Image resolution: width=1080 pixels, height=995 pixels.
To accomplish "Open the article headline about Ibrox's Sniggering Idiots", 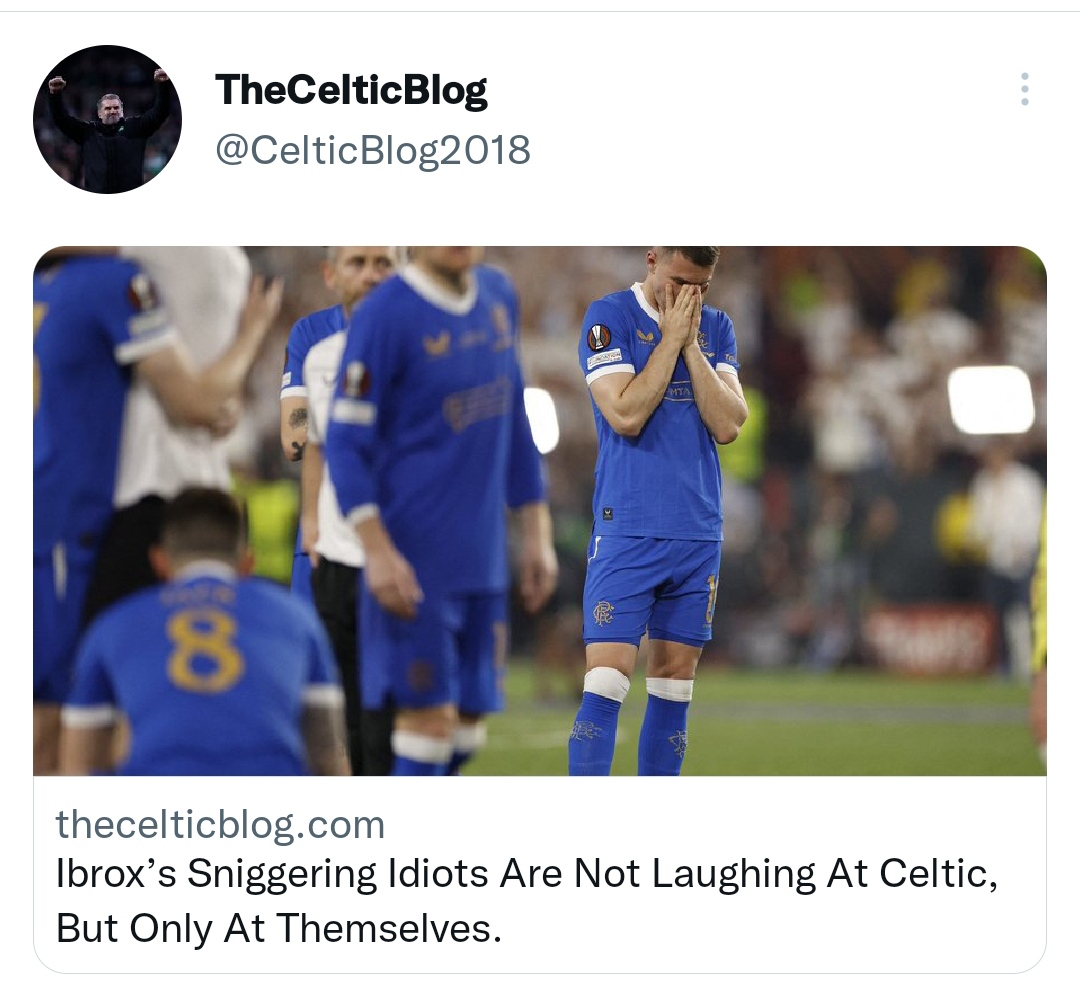I will click(527, 901).
